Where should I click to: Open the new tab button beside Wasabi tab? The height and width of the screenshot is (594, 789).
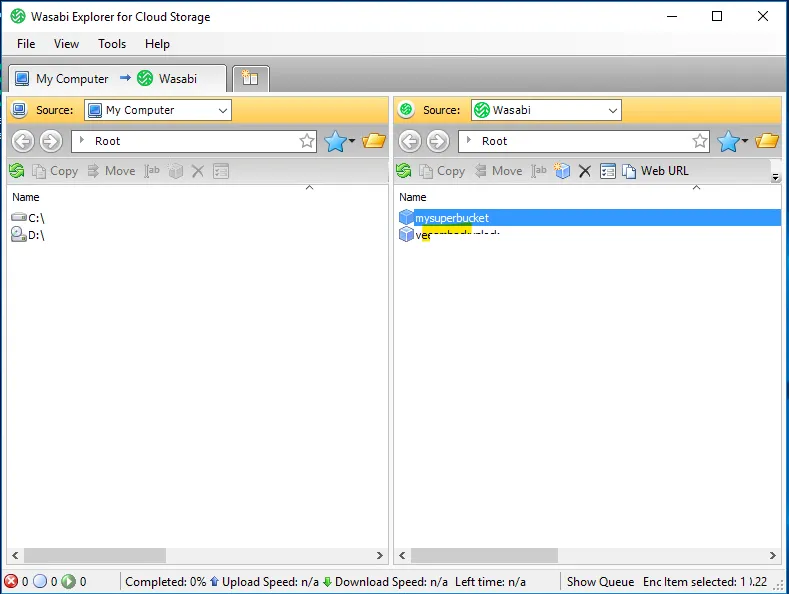pyautogui.click(x=250, y=78)
